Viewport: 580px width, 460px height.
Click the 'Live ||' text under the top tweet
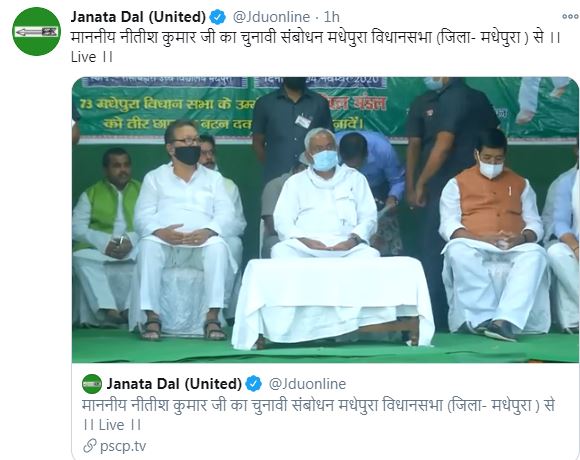[x=92, y=57]
